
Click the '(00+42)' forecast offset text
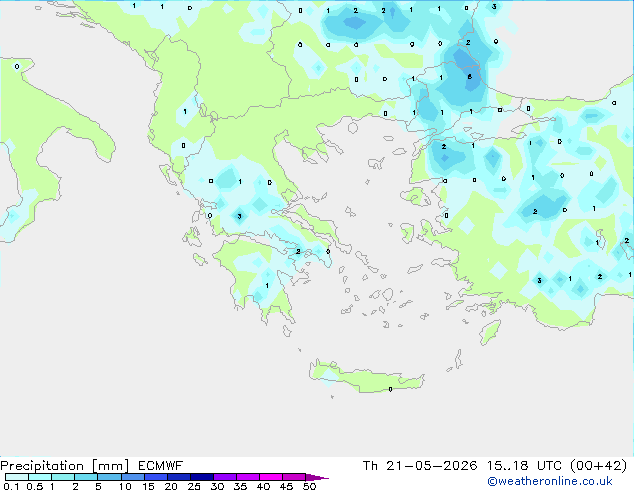coord(598,466)
